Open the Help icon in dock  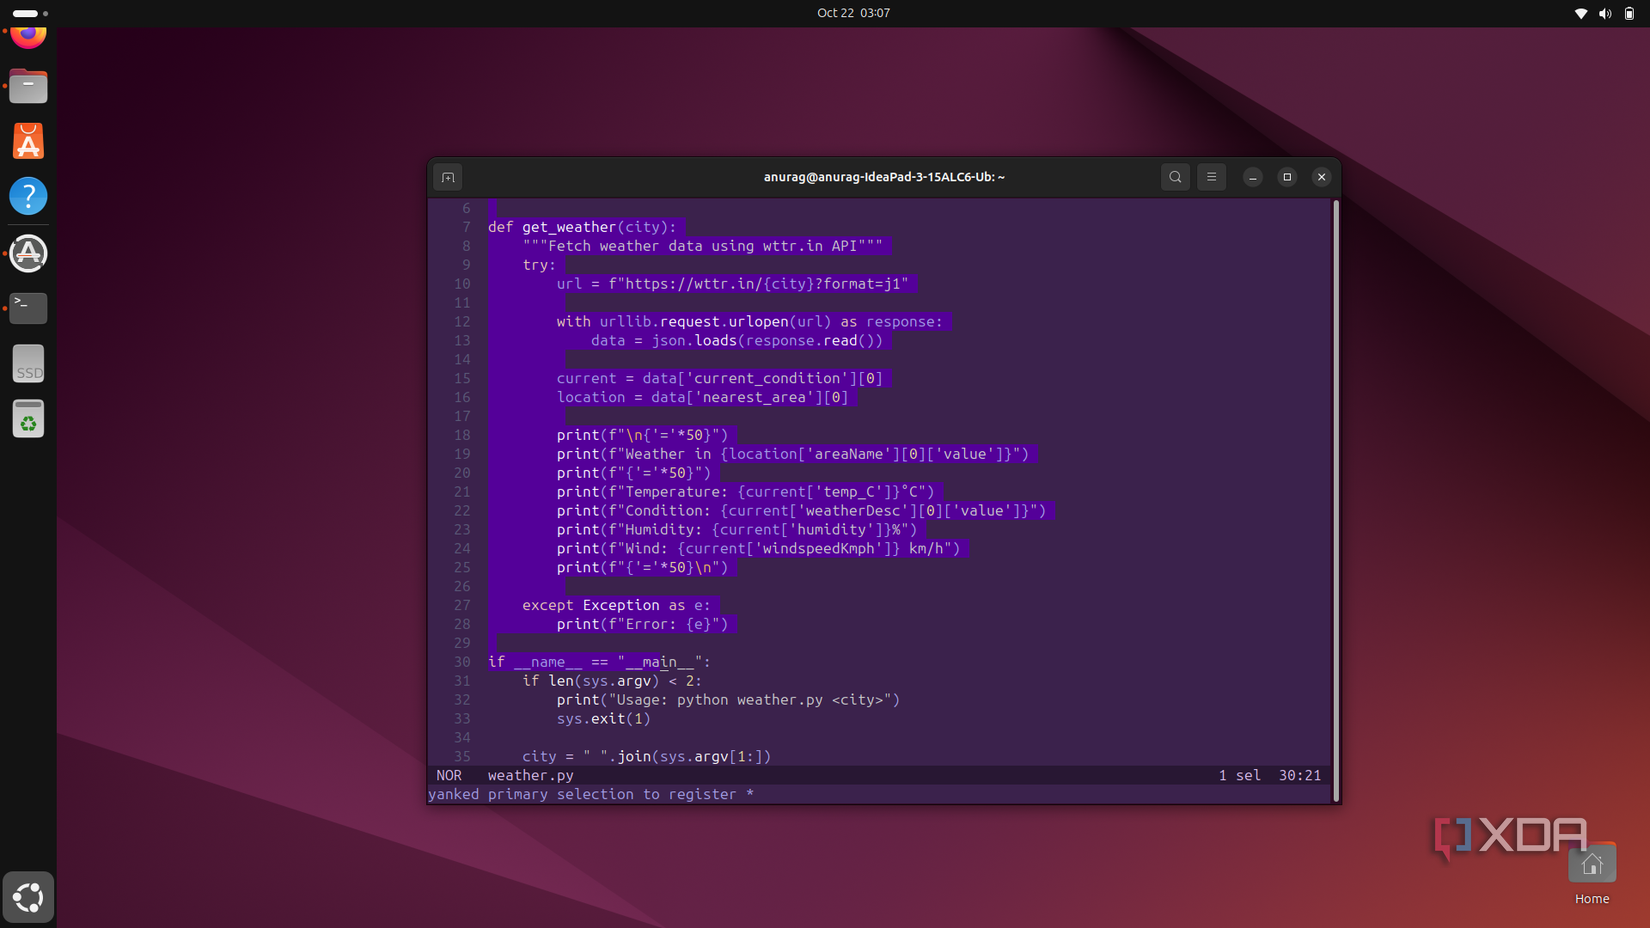coord(28,196)
